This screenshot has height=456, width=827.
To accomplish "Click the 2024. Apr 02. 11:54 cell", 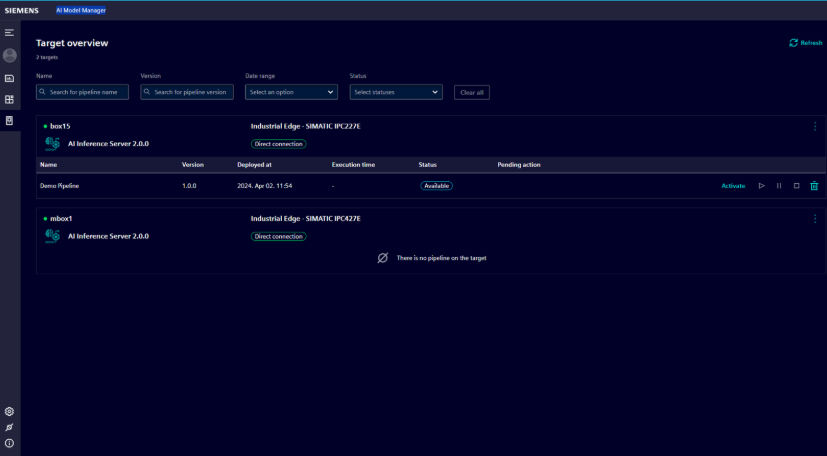I will [265, 186].
